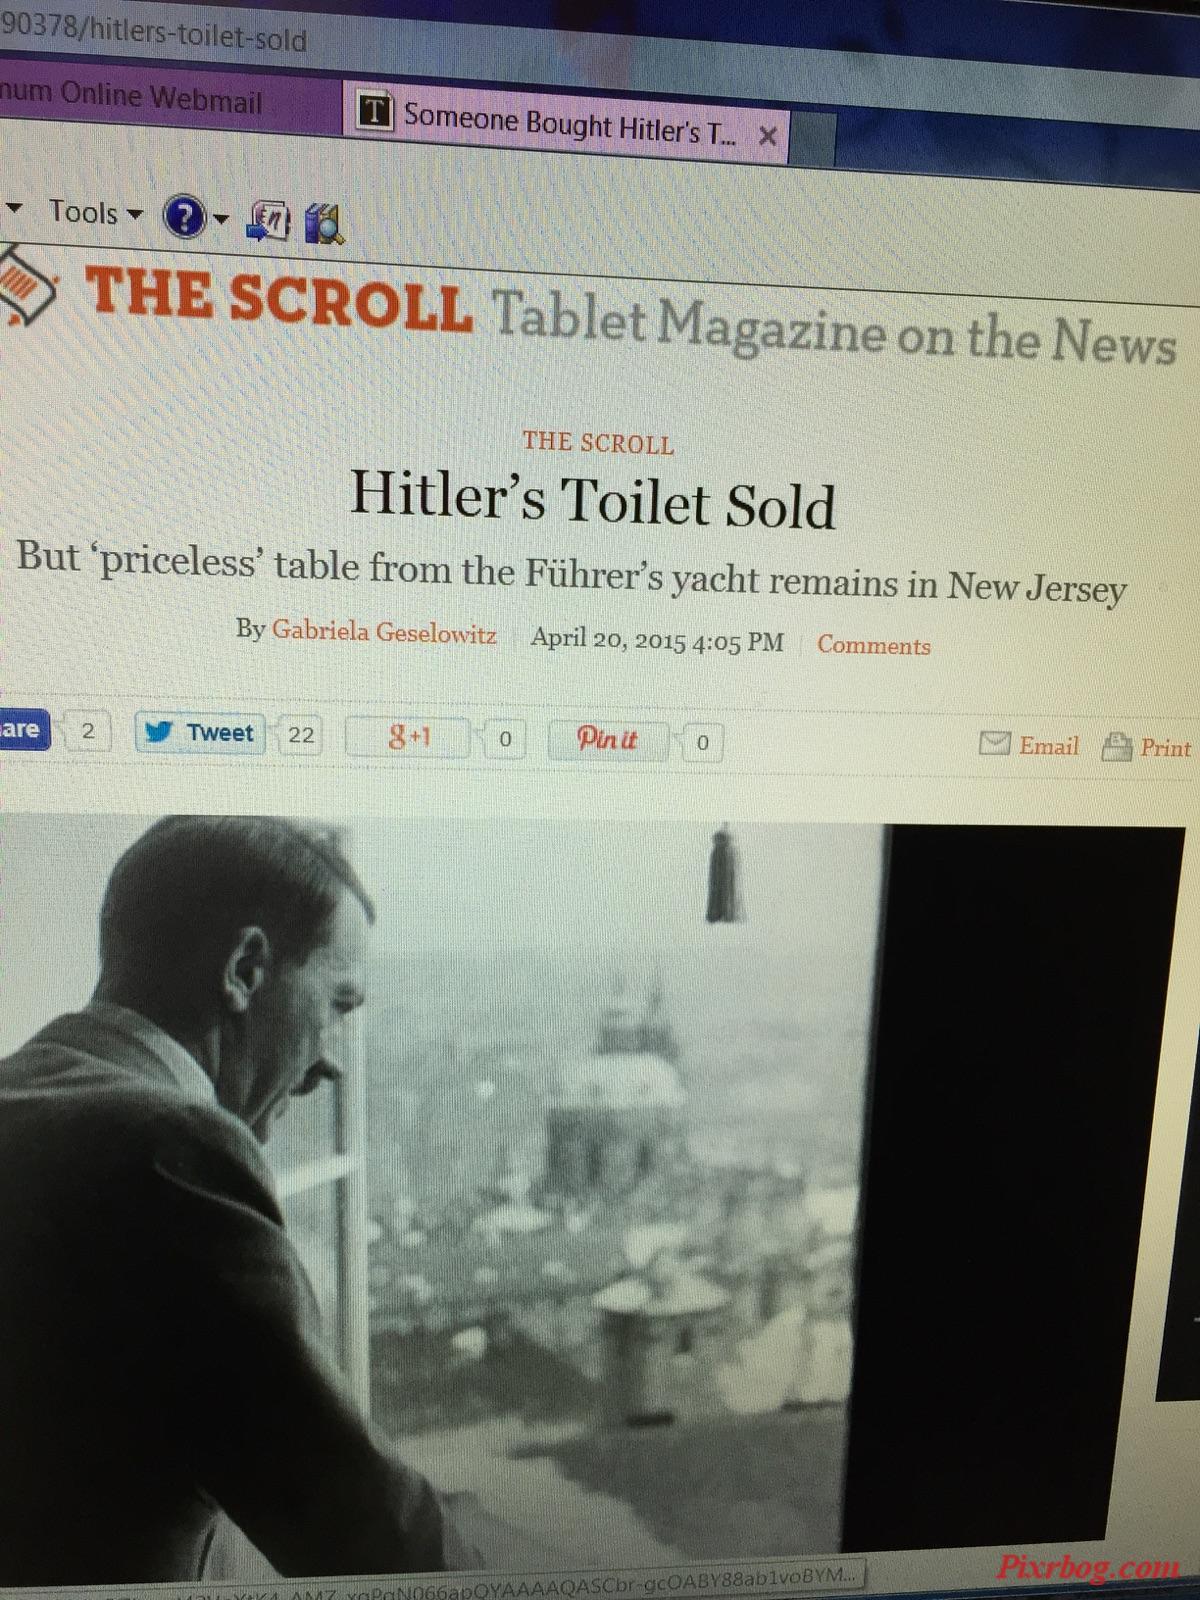Expand the dropdown arrow left of Tools
Image resolution: width=1200 pixels, height=1600 pixels.
(14, 209)
